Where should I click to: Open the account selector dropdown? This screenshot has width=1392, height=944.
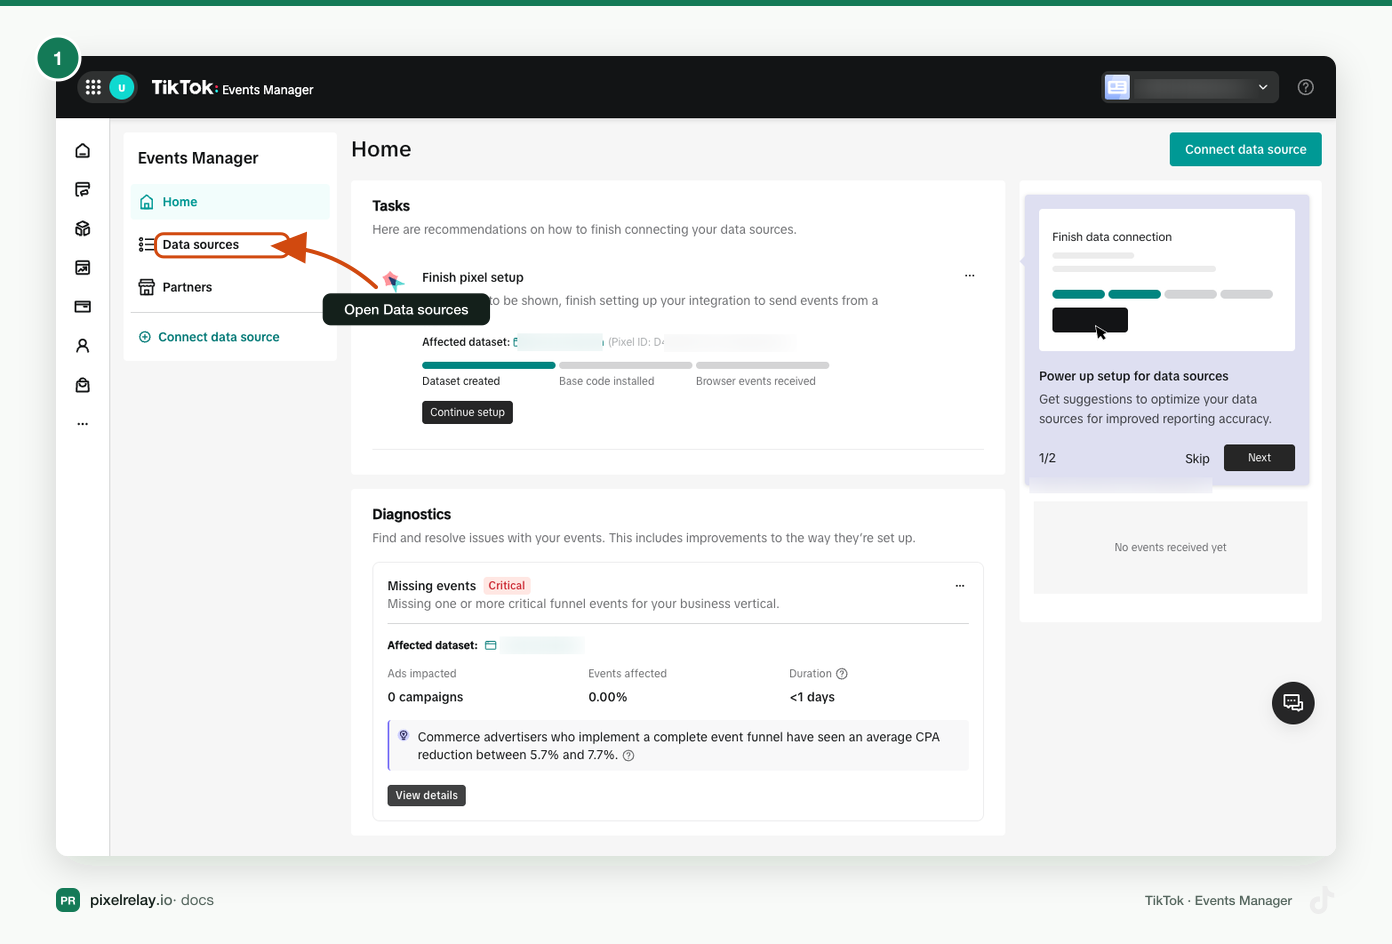(1188, 87)
